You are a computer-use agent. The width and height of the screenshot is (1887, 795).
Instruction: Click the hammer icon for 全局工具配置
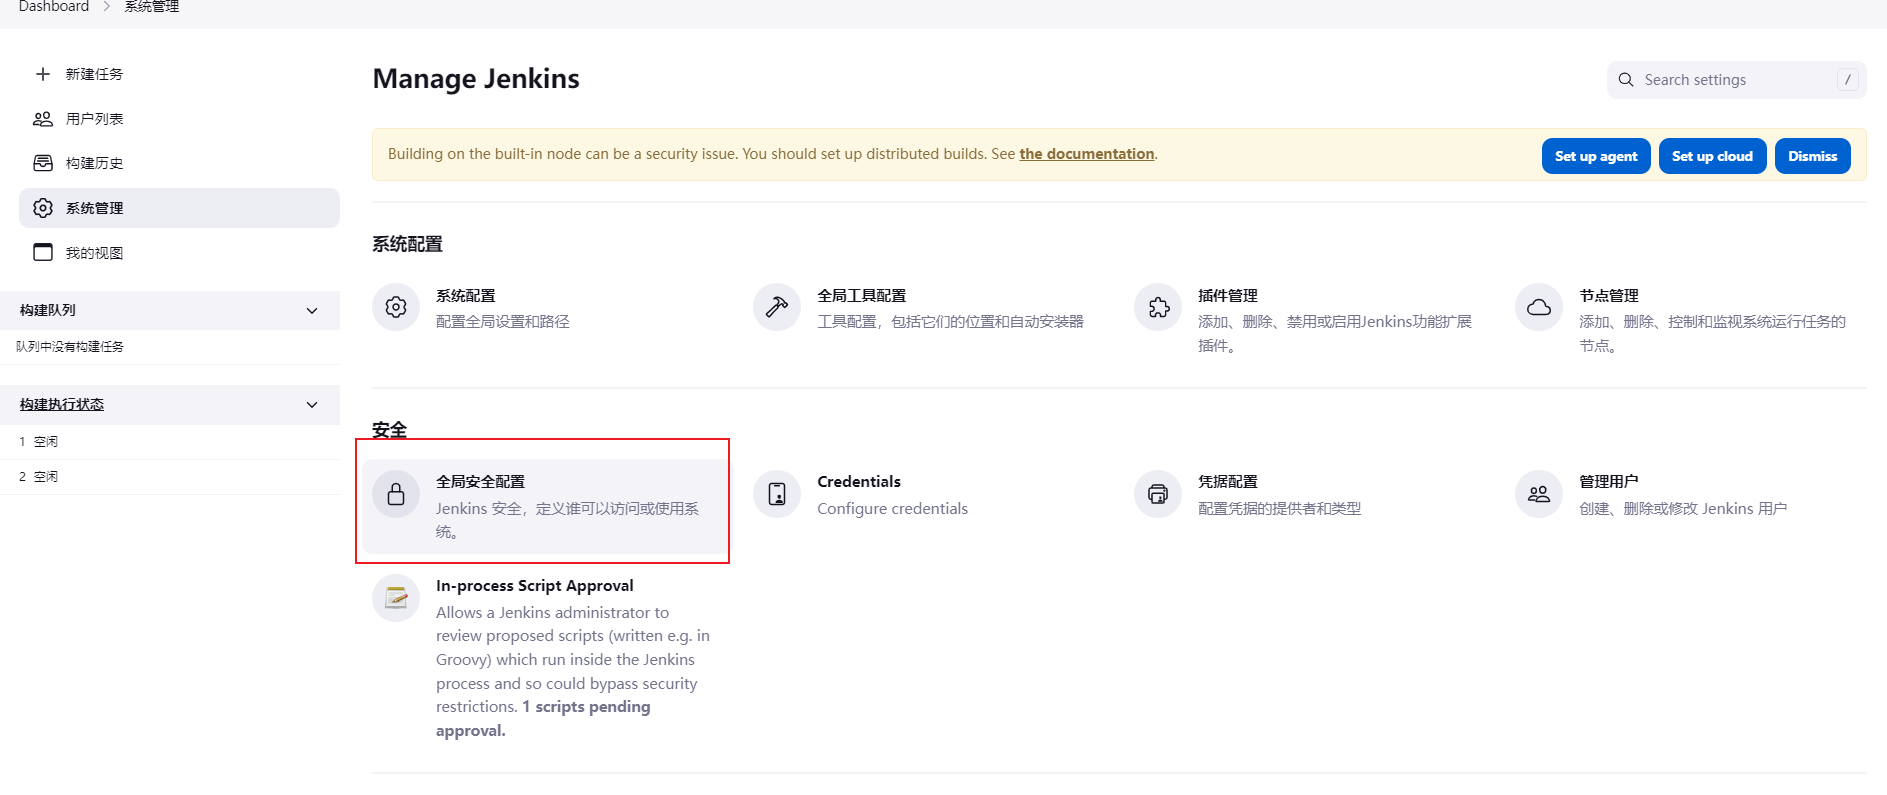tap(777, 307)
